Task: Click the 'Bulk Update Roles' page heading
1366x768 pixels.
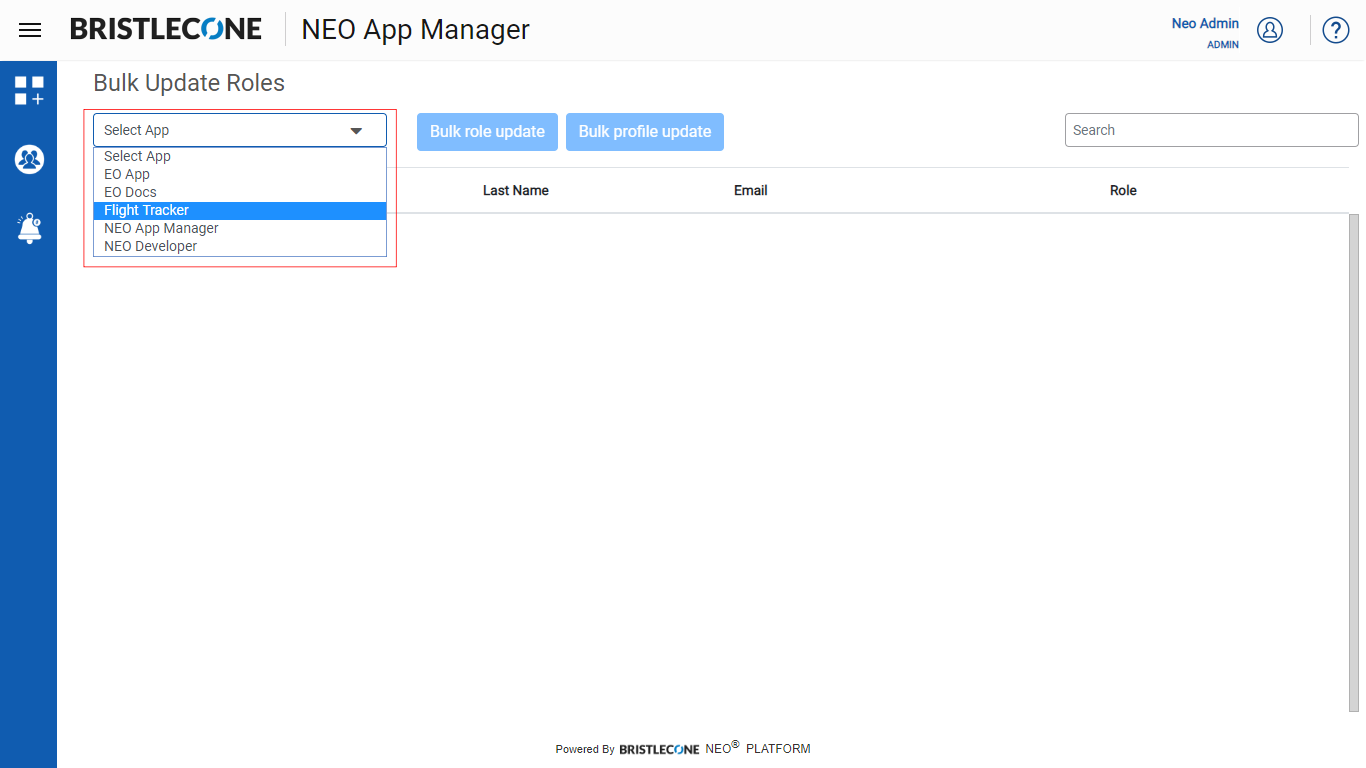Action: point(189,83)
